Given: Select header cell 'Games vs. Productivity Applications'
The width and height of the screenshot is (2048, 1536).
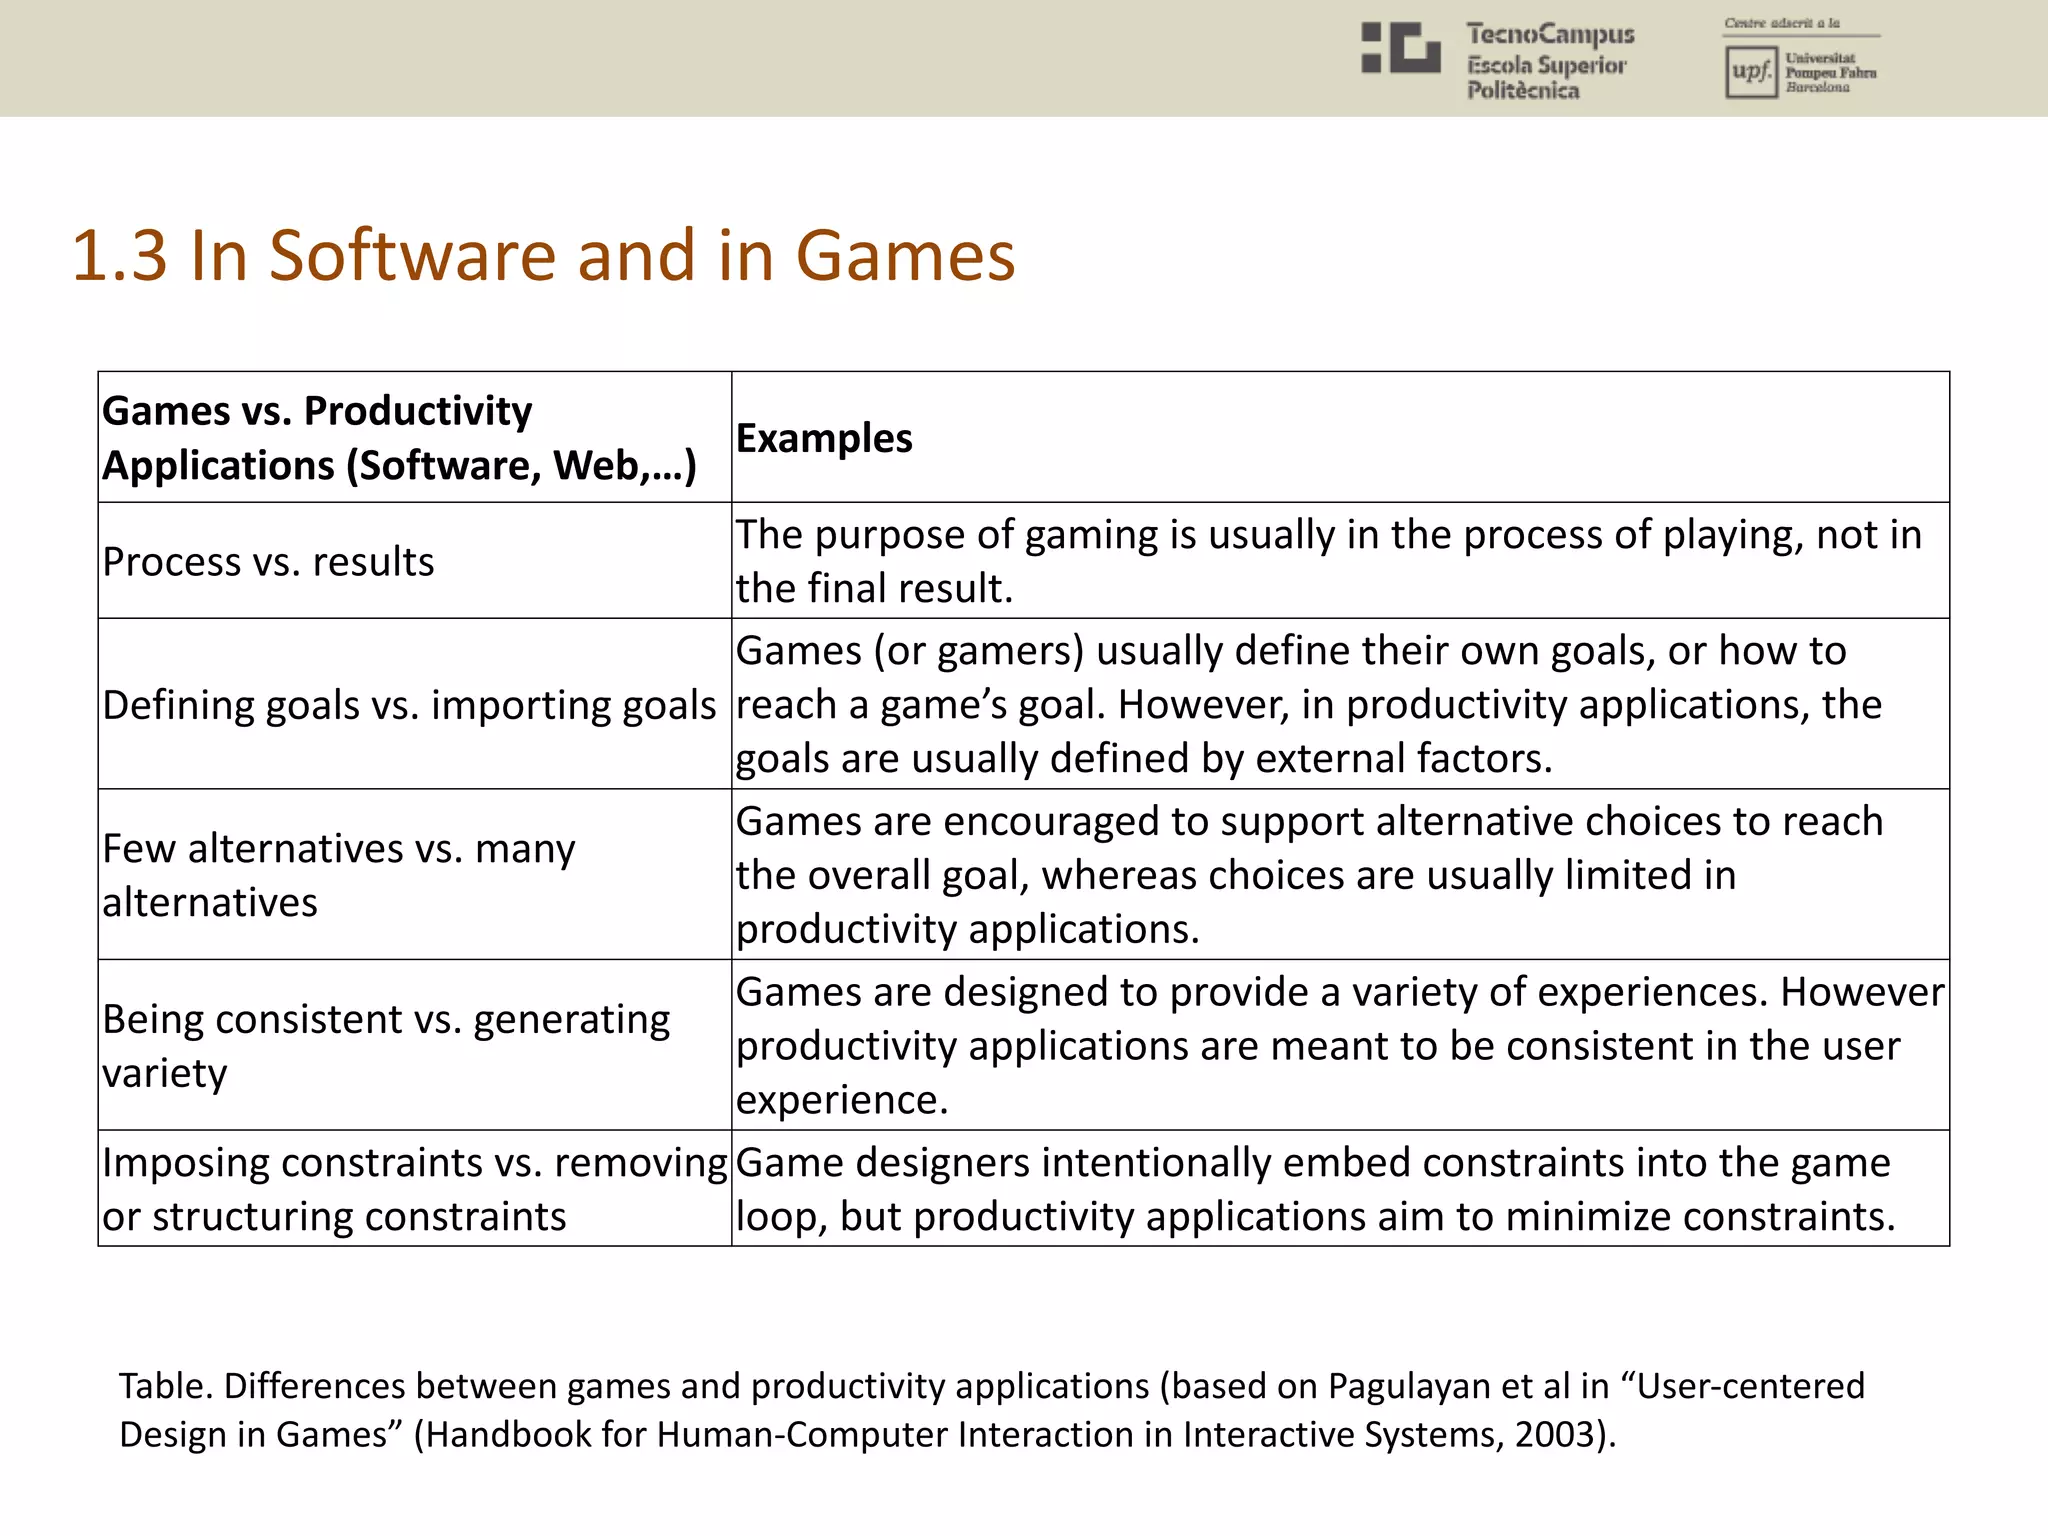Looking at the screenshot, I should [415, 437].
